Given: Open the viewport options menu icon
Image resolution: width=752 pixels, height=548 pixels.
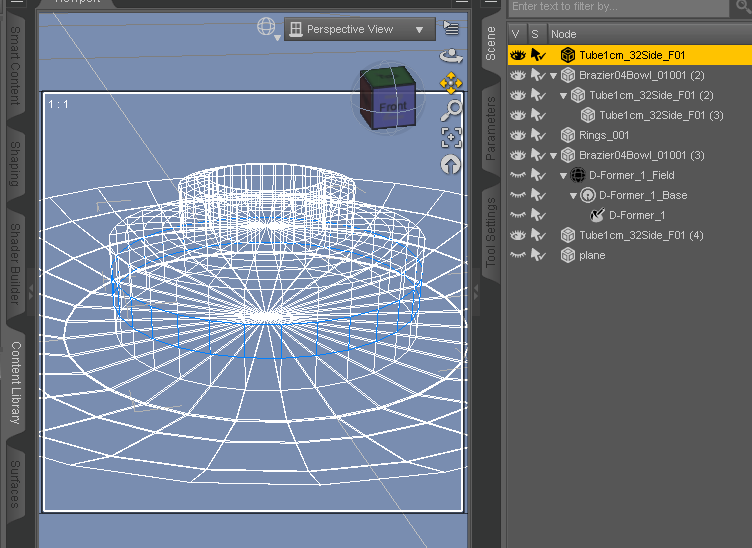Looking at the screenshot, I should click(451, 28).
